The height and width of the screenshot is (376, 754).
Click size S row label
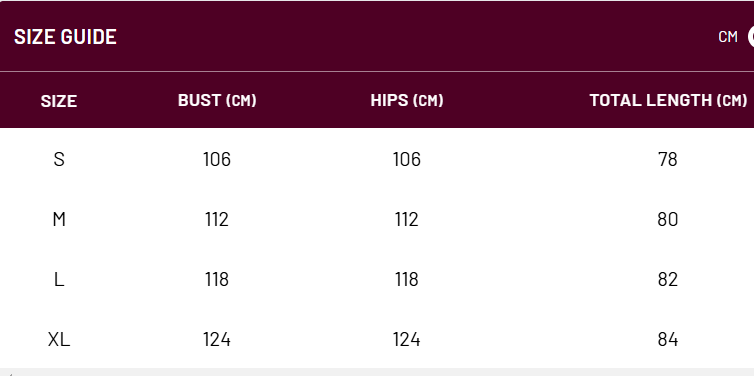pyautogui.click(x=59, y=159)
